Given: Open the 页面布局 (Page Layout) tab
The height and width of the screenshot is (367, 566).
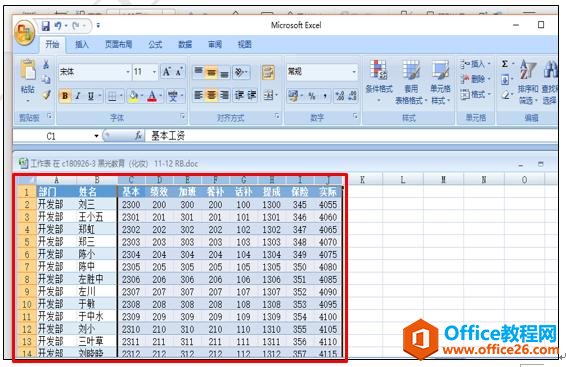Looking at the screenshot, I should (x=118, y=44).
